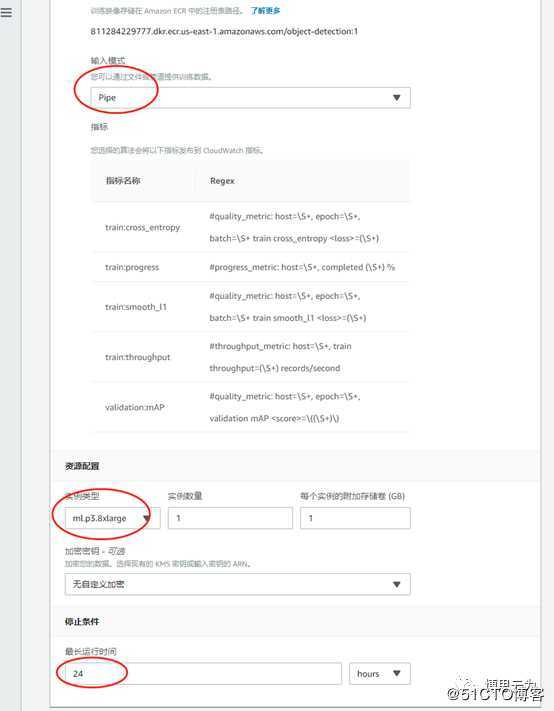554x711 pixels.
Task: Click the instance count field
Action: [230, 518]
